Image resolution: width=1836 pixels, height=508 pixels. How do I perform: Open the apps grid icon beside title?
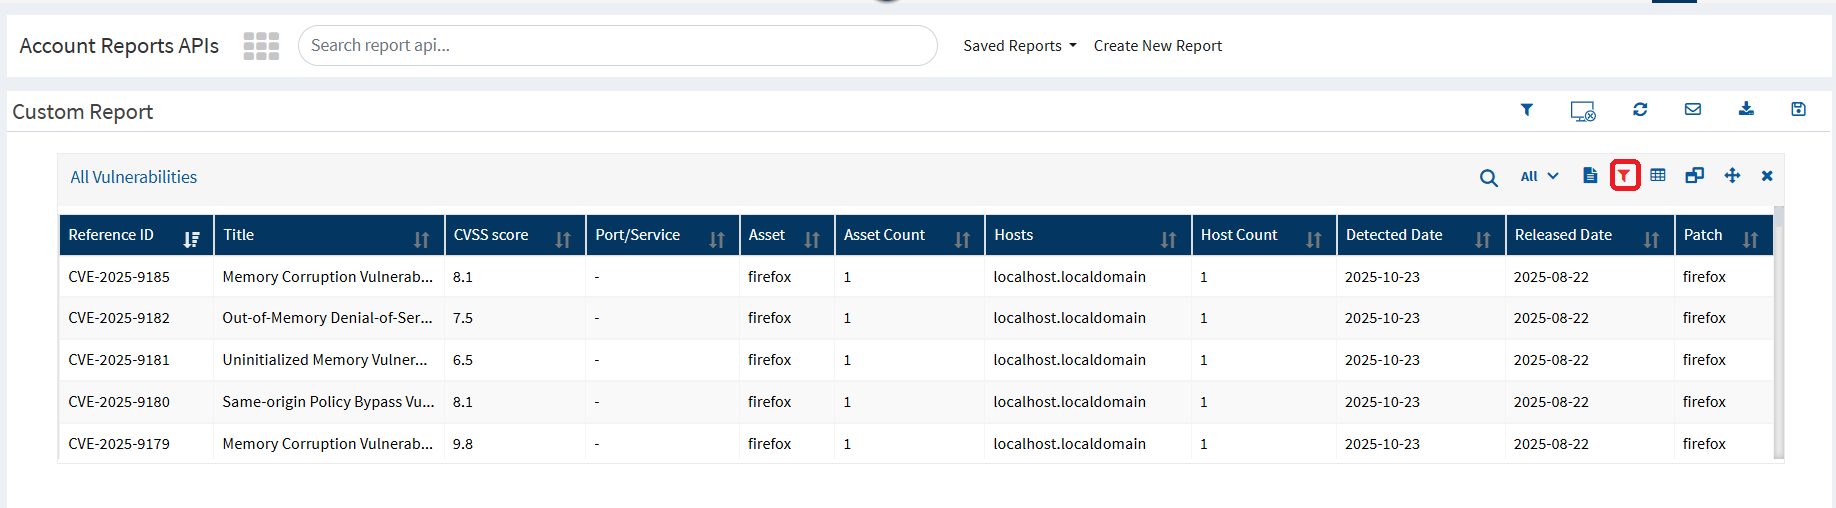click(x=261, y=46)
